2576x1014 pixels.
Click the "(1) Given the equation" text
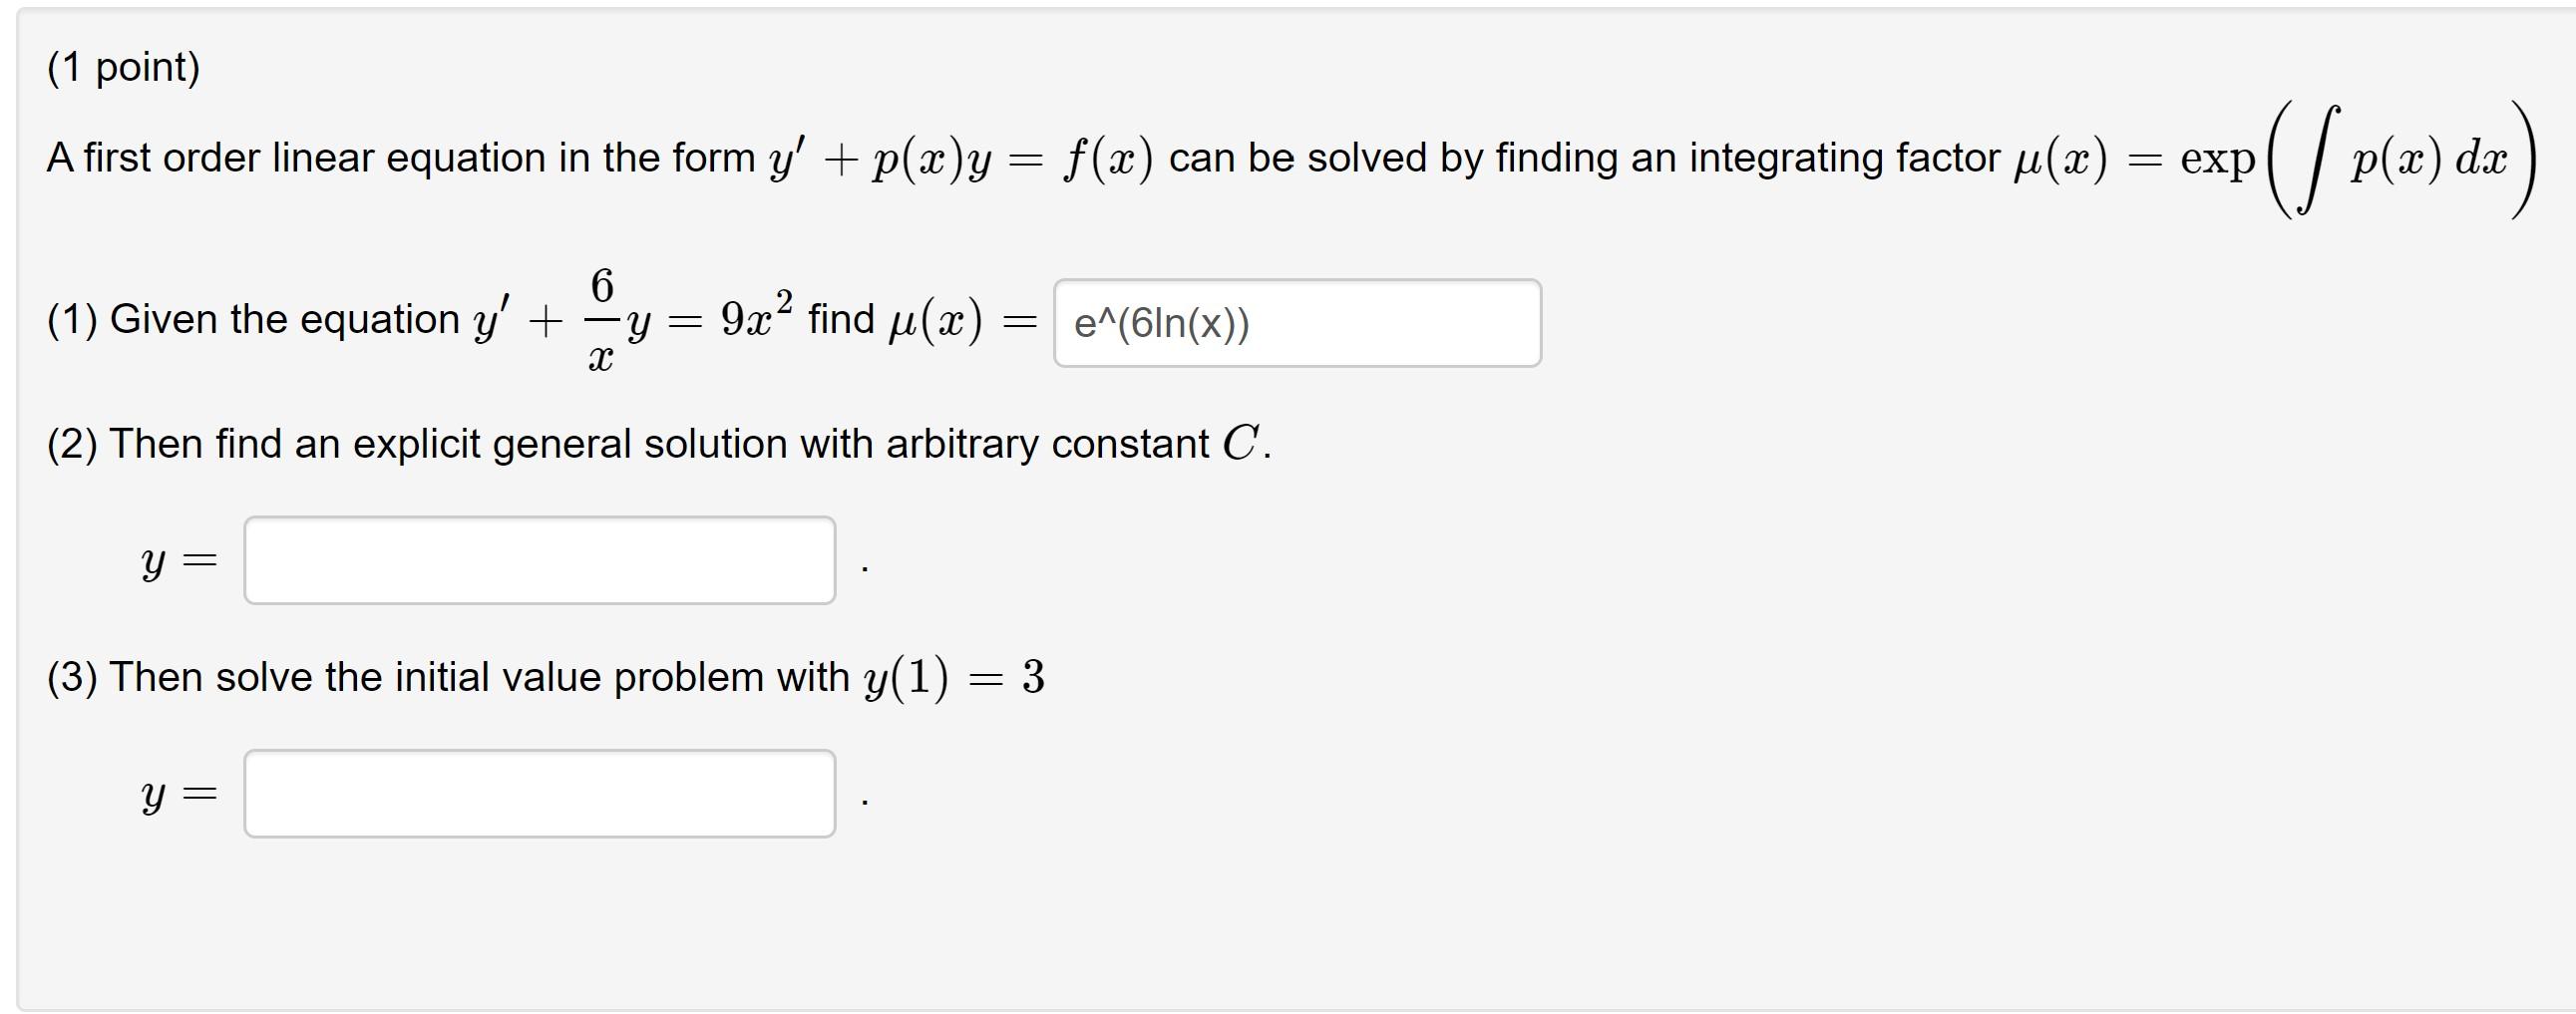(x=253, y=319)
